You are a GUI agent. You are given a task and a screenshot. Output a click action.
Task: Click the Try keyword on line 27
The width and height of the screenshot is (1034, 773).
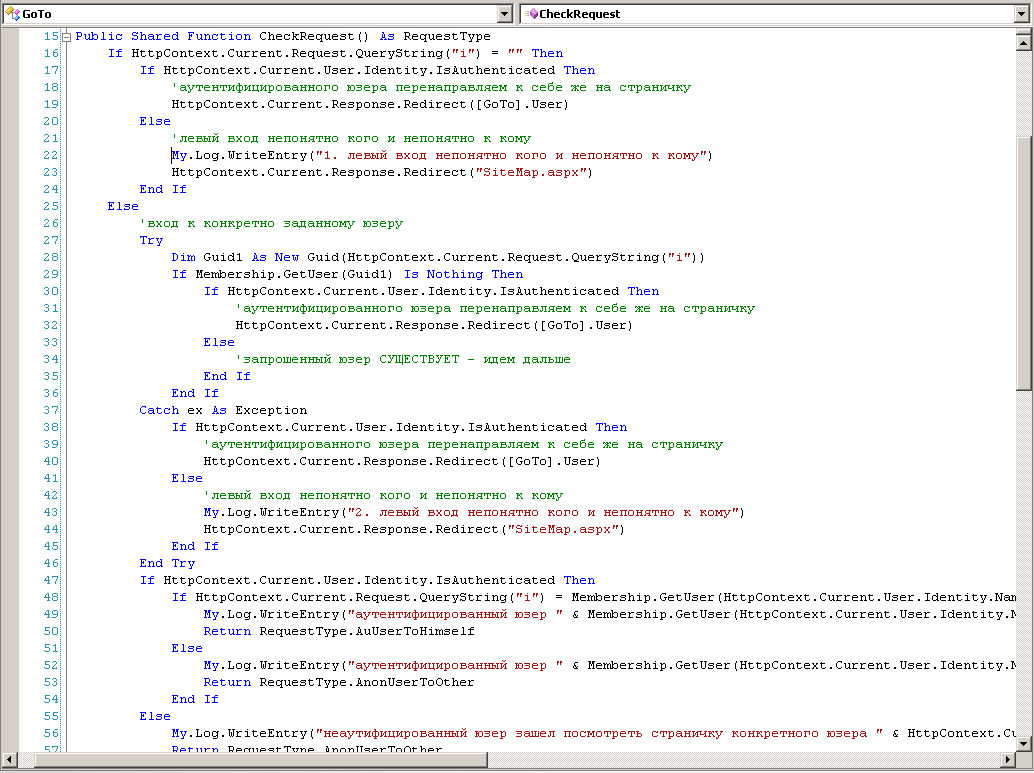pos(151,241)
